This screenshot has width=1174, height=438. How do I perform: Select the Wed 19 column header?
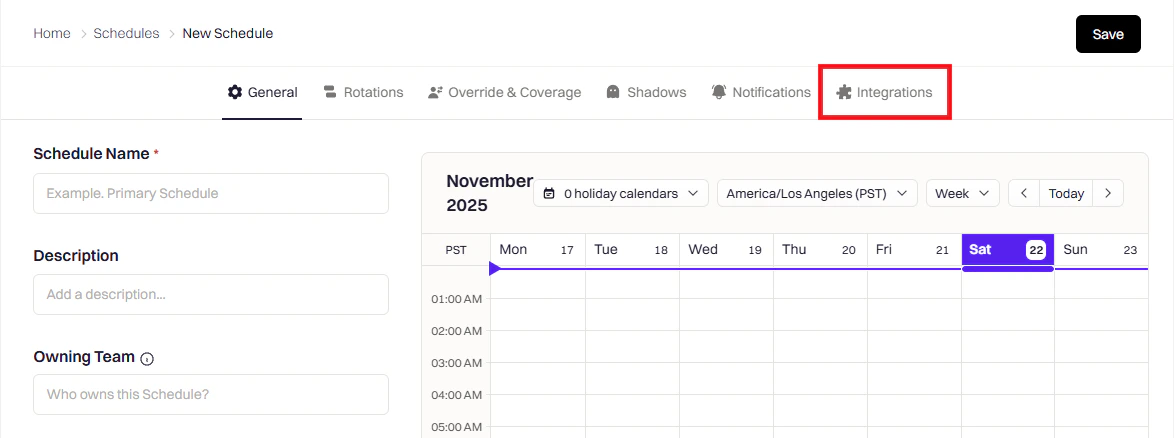click(726, 249)
